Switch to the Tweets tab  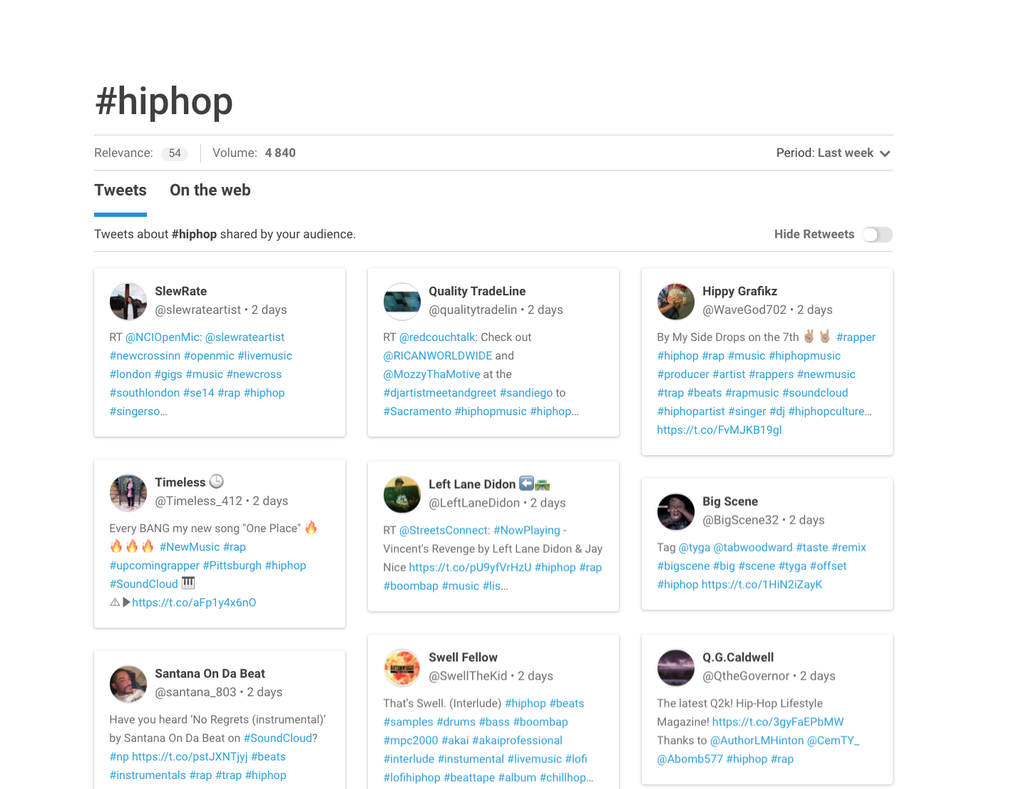(x=120, y=190)
